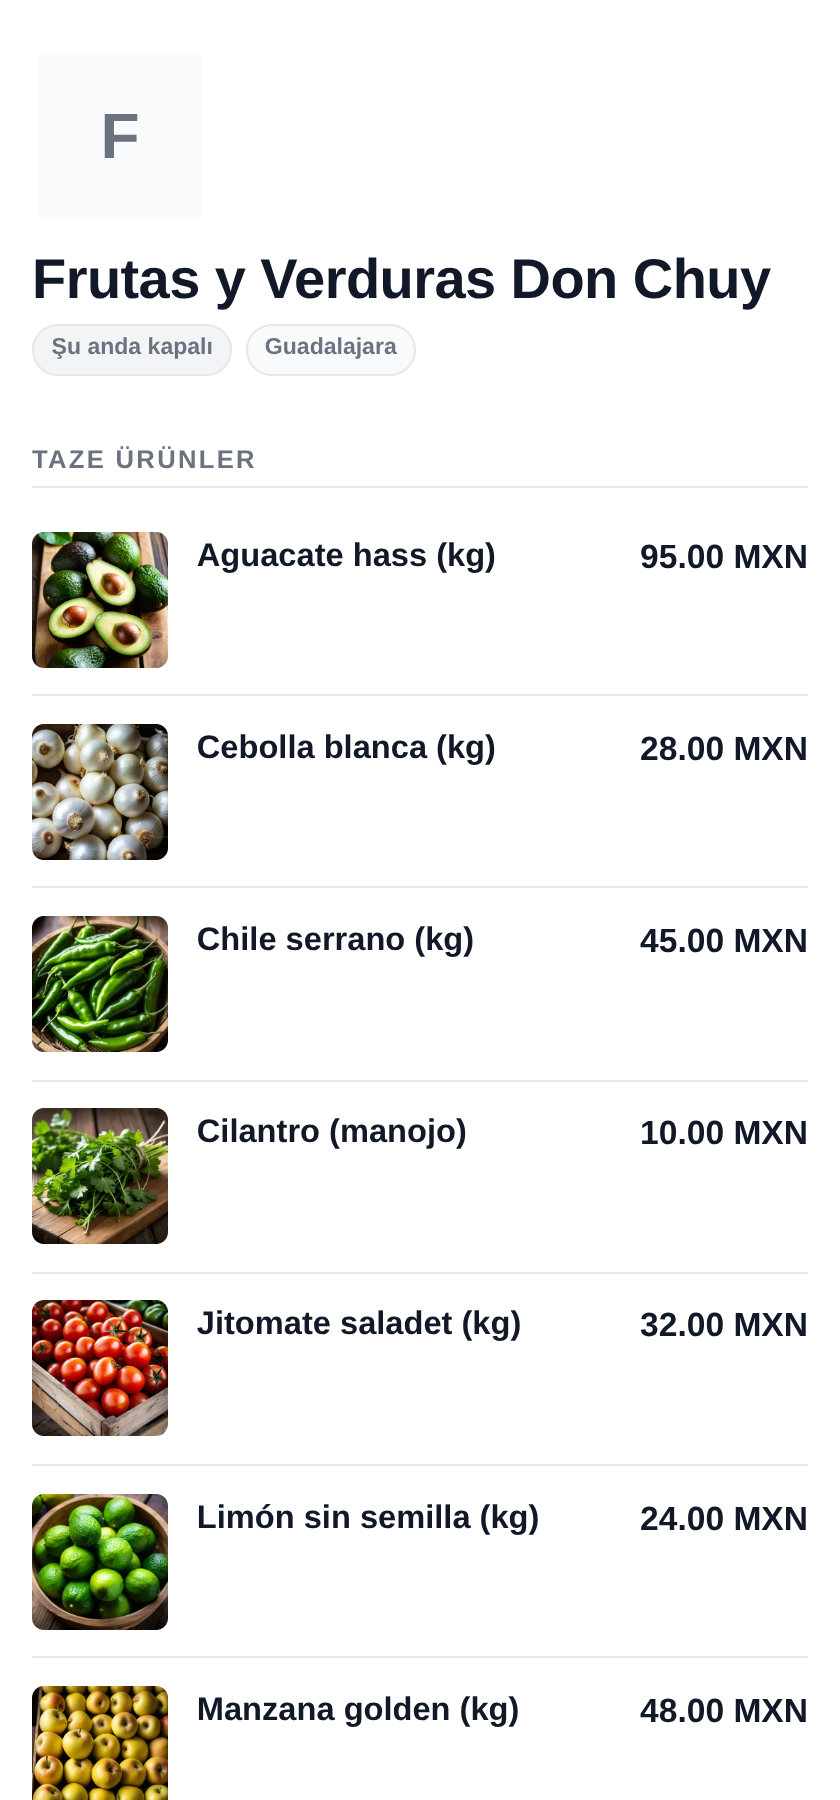Open the Cebolla blanca (kg) item name
The width and height of the screenshot is (840, 1800).
[x=346, y=748]
